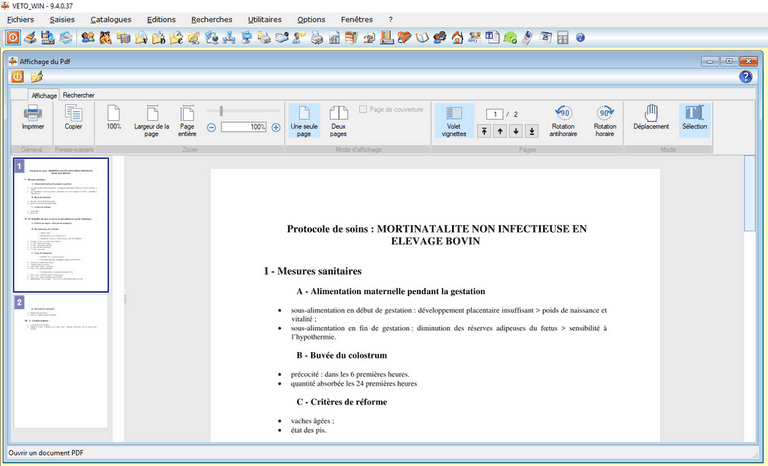Image resolution: width=768 pixels, height=466 pixels.
Task: Open the Recherches menu
Action: click(212, 20)
